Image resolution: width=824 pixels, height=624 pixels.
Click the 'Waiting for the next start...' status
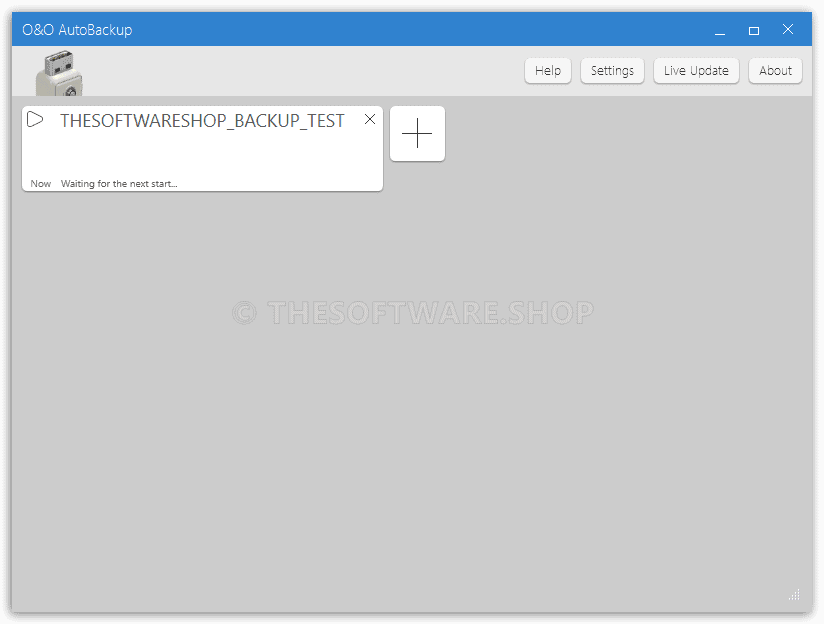(119, 183)
